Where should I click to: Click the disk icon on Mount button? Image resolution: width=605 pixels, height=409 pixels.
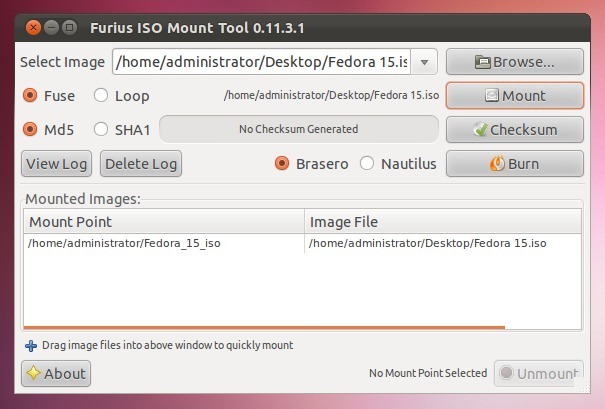492,95
